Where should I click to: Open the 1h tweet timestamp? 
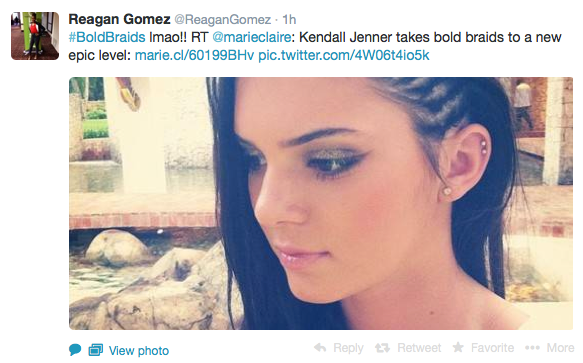[x=289, y=19]
